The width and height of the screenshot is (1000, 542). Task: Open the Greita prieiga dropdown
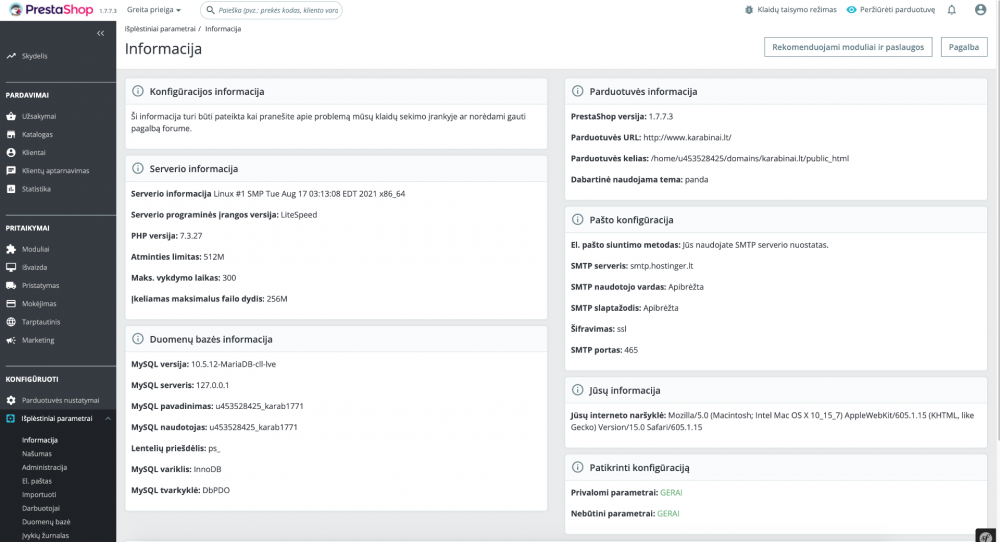tap(154, 10)
